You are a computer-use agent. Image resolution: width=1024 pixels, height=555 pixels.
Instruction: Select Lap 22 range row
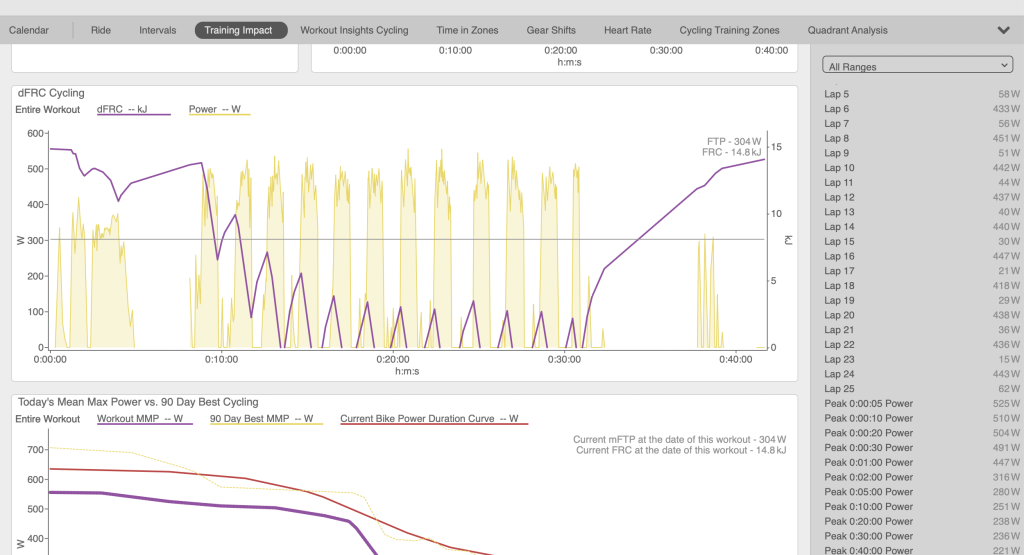[x=921, y=345]
